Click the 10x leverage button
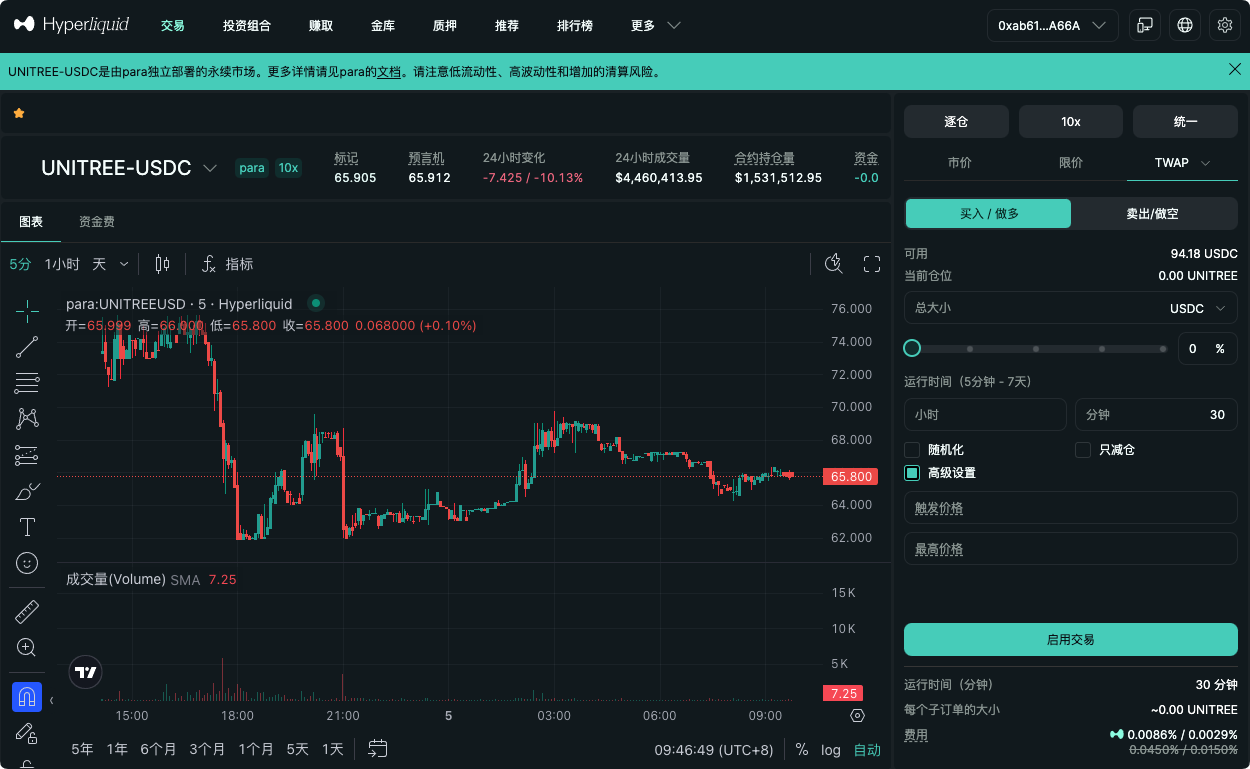This screenshot has height=769, width=1250. 1071,121
